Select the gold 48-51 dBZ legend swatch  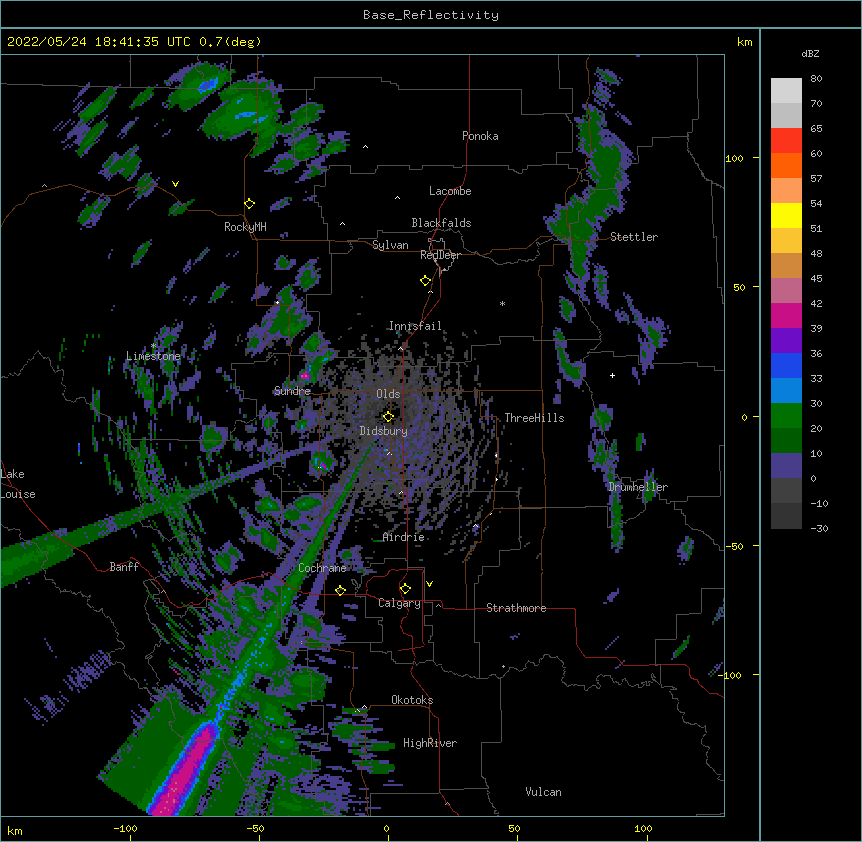(786, 240)
